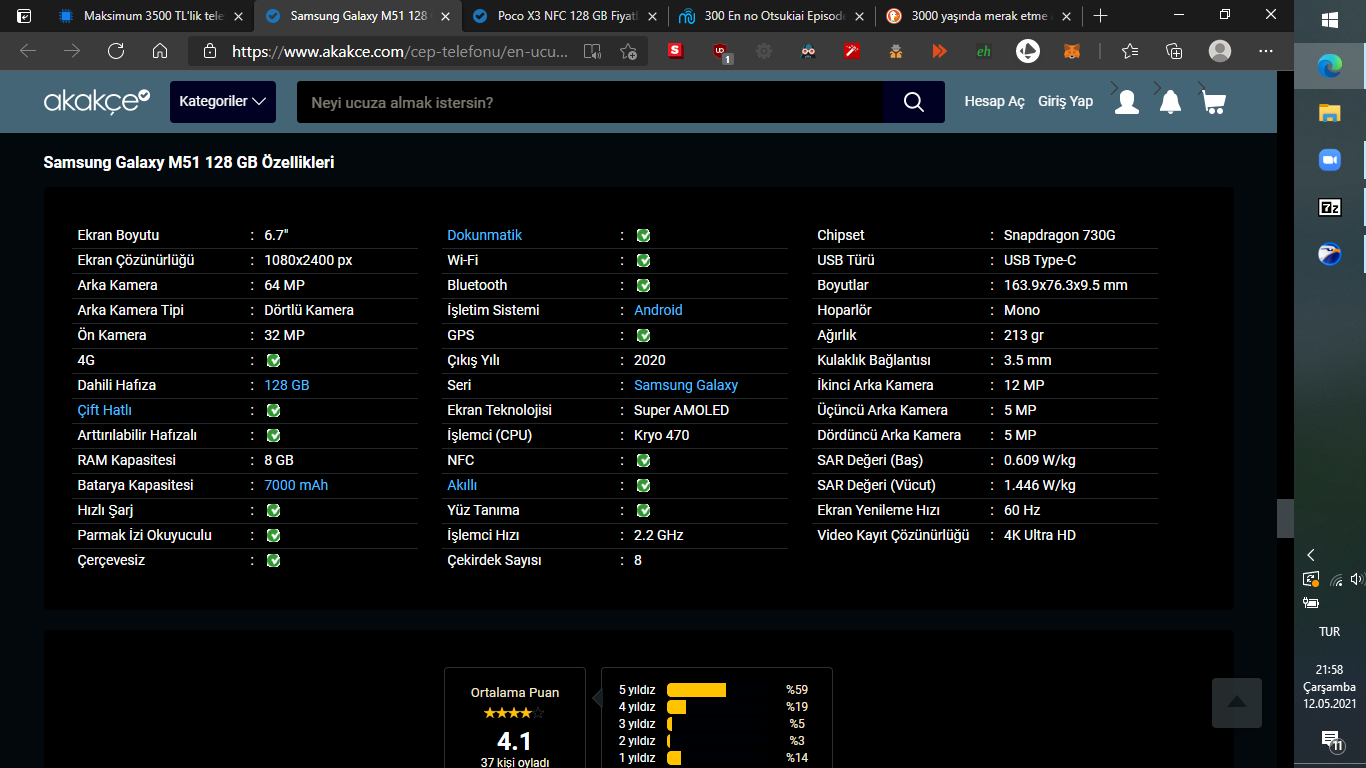Click the Snapdragon 730G chipset value
Image resolution: width=1366 pixels, height=768 pixels.
(x=1059, y=235)
